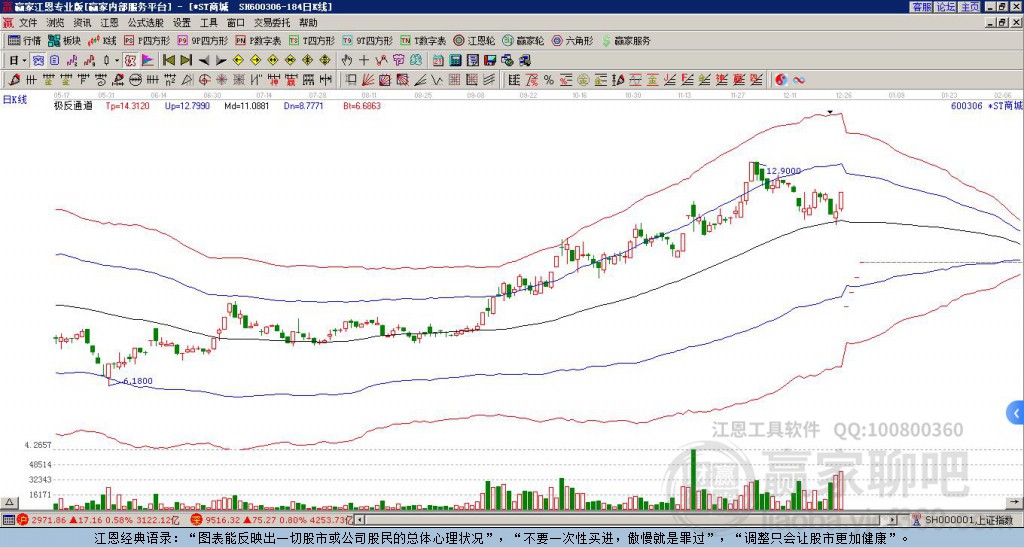Open the calendar date icon
The width and height of the screenshot is (1024, 548).
point(438,61)
